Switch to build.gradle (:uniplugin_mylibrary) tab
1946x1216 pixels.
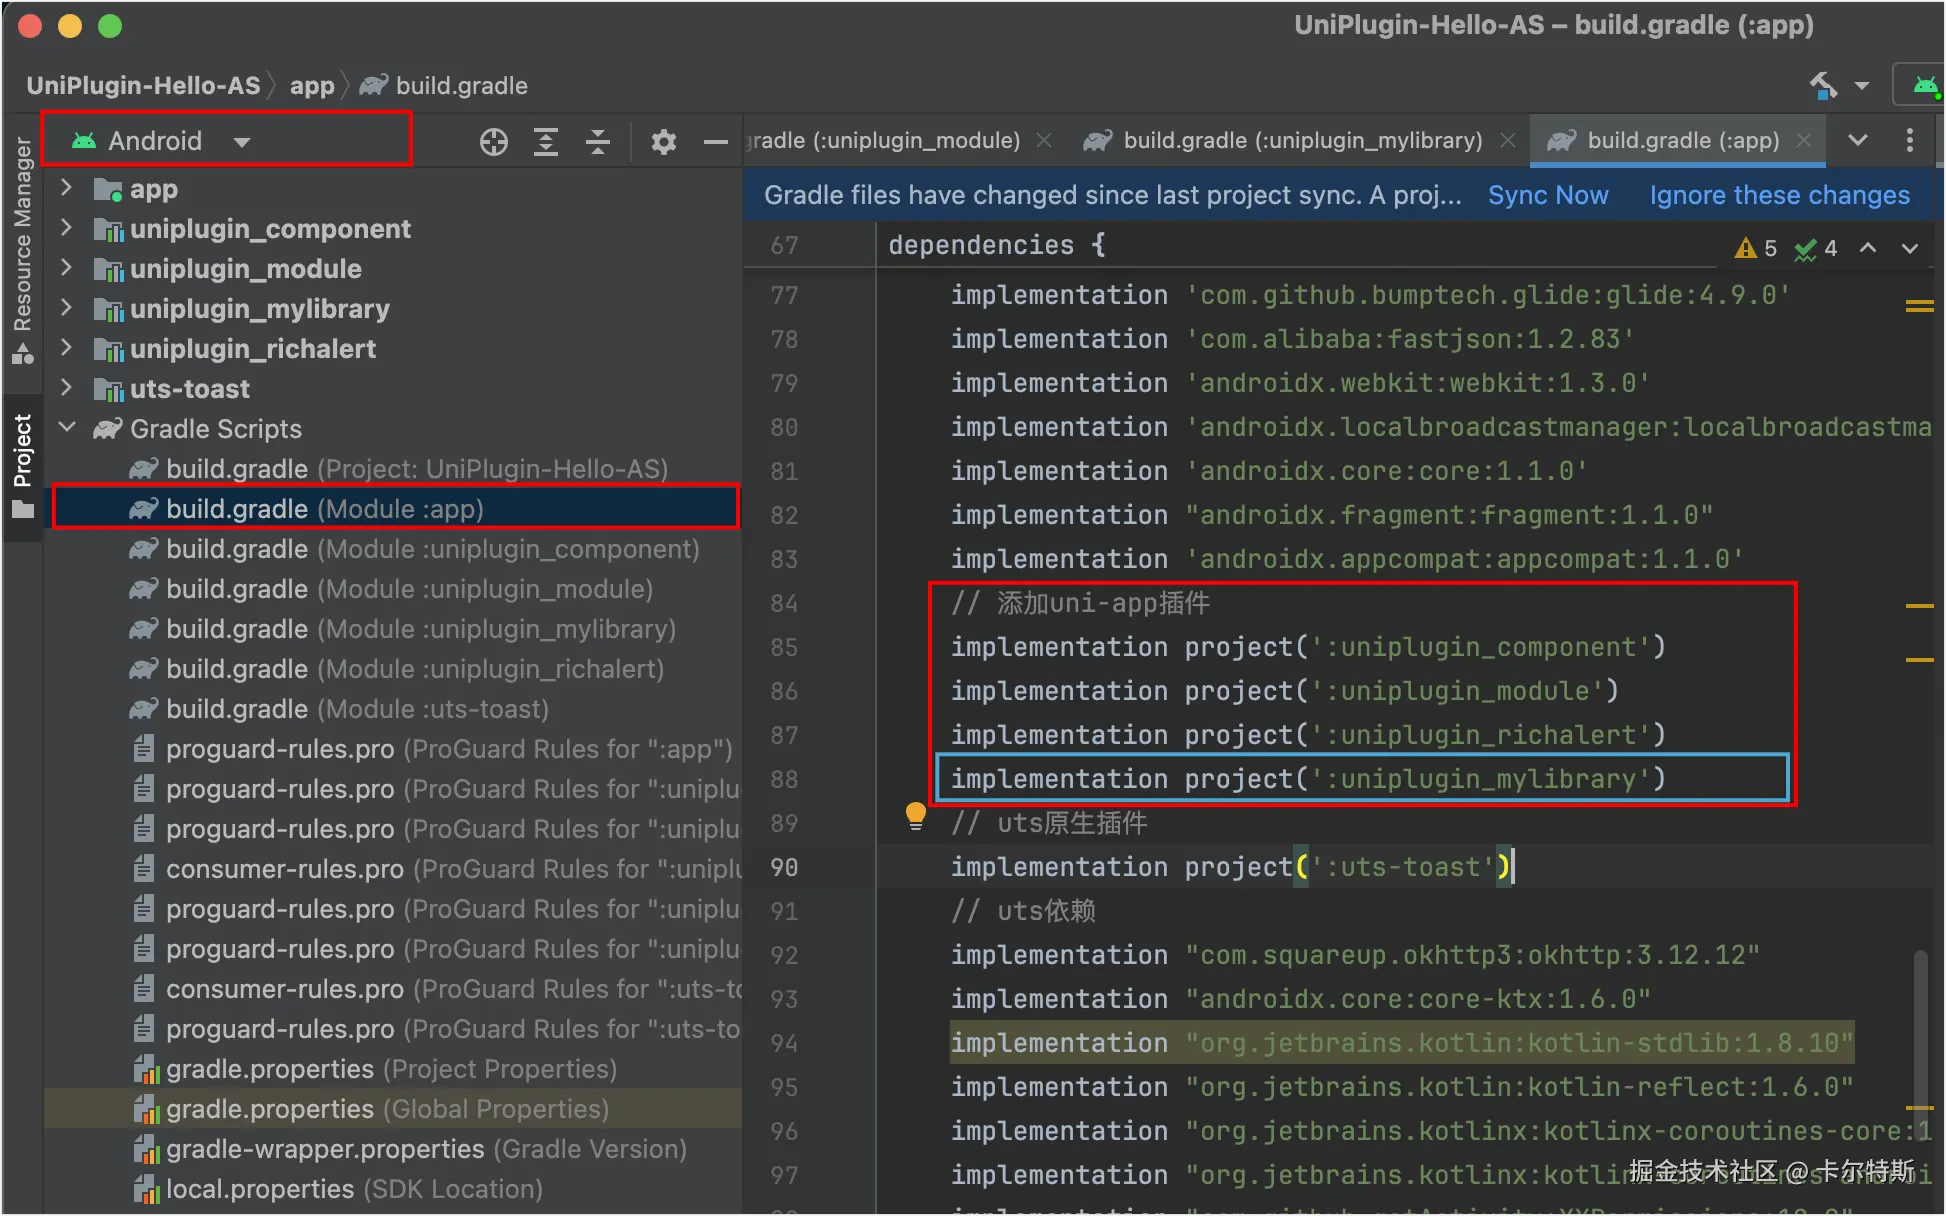point(1302,140)
